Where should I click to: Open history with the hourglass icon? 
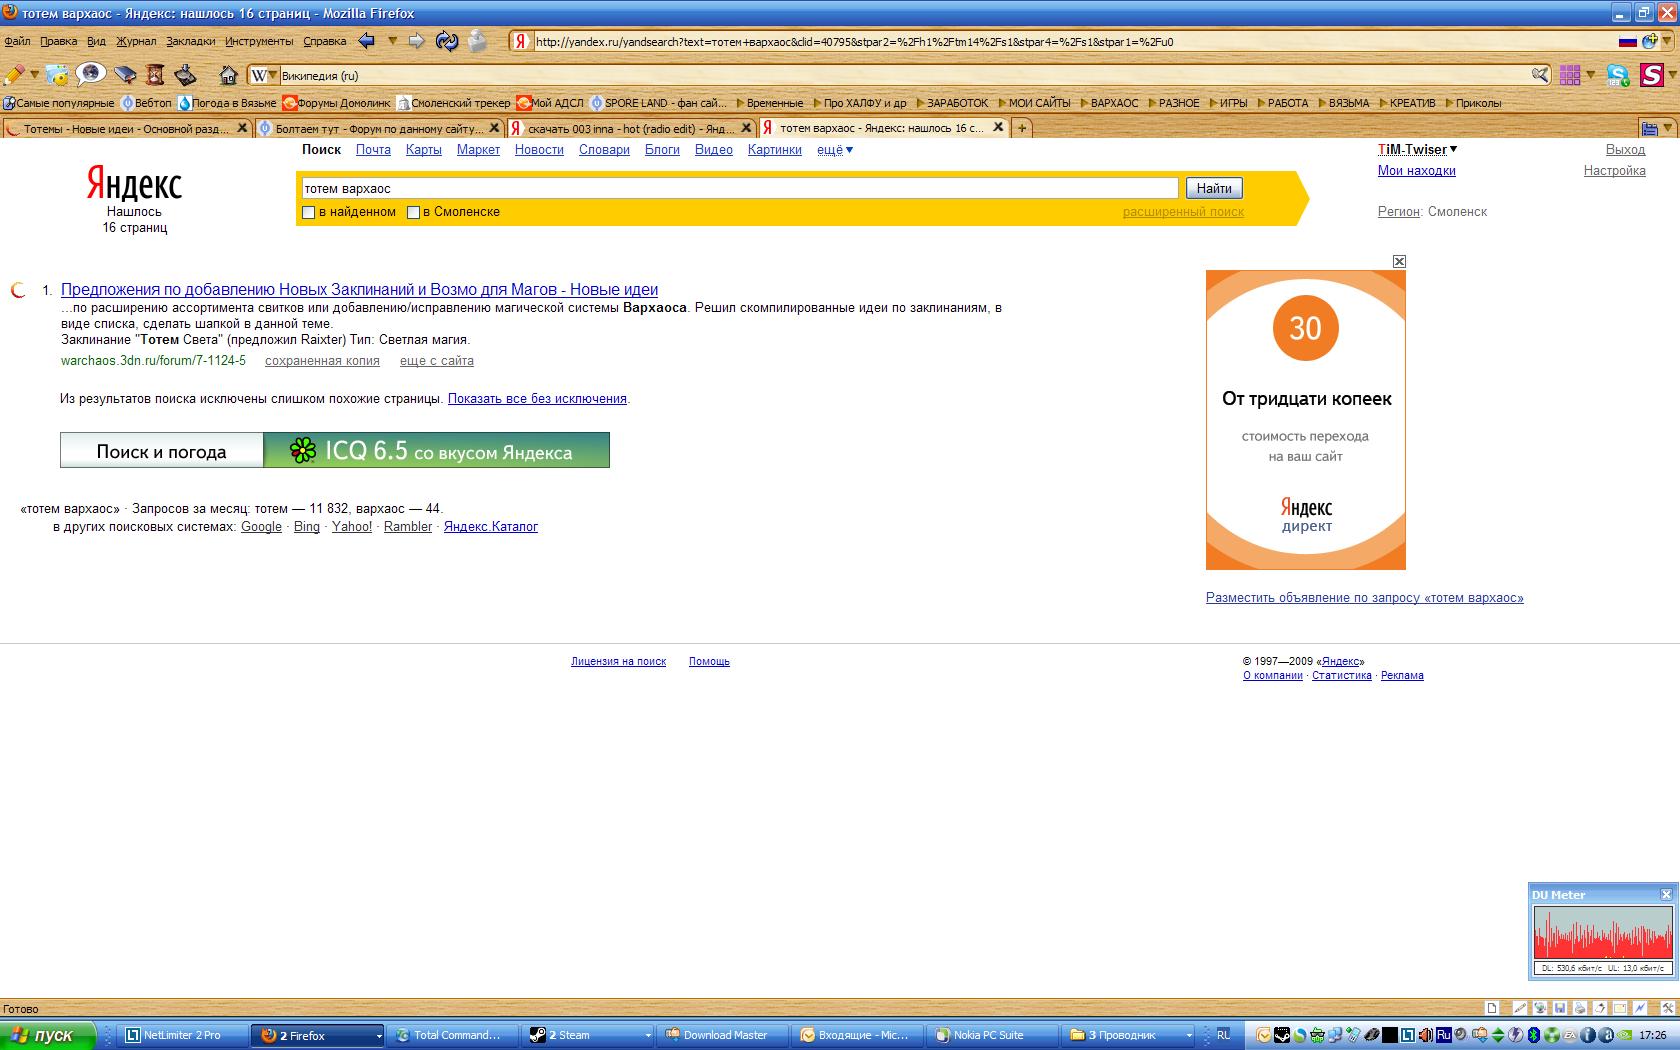(155, 75)
